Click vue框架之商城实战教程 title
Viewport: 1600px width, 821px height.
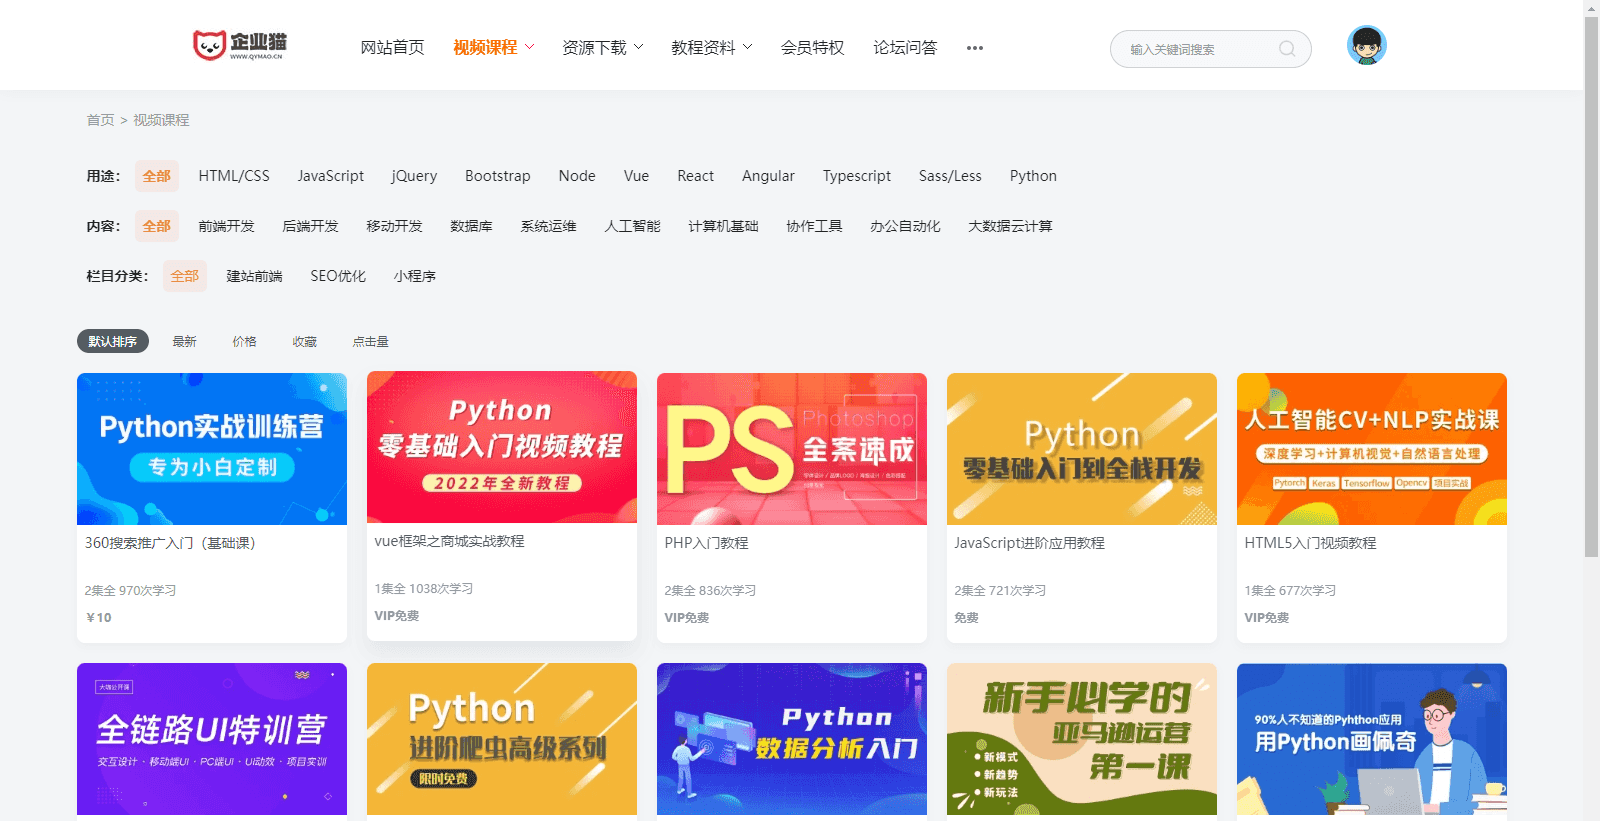pos(449,541)
